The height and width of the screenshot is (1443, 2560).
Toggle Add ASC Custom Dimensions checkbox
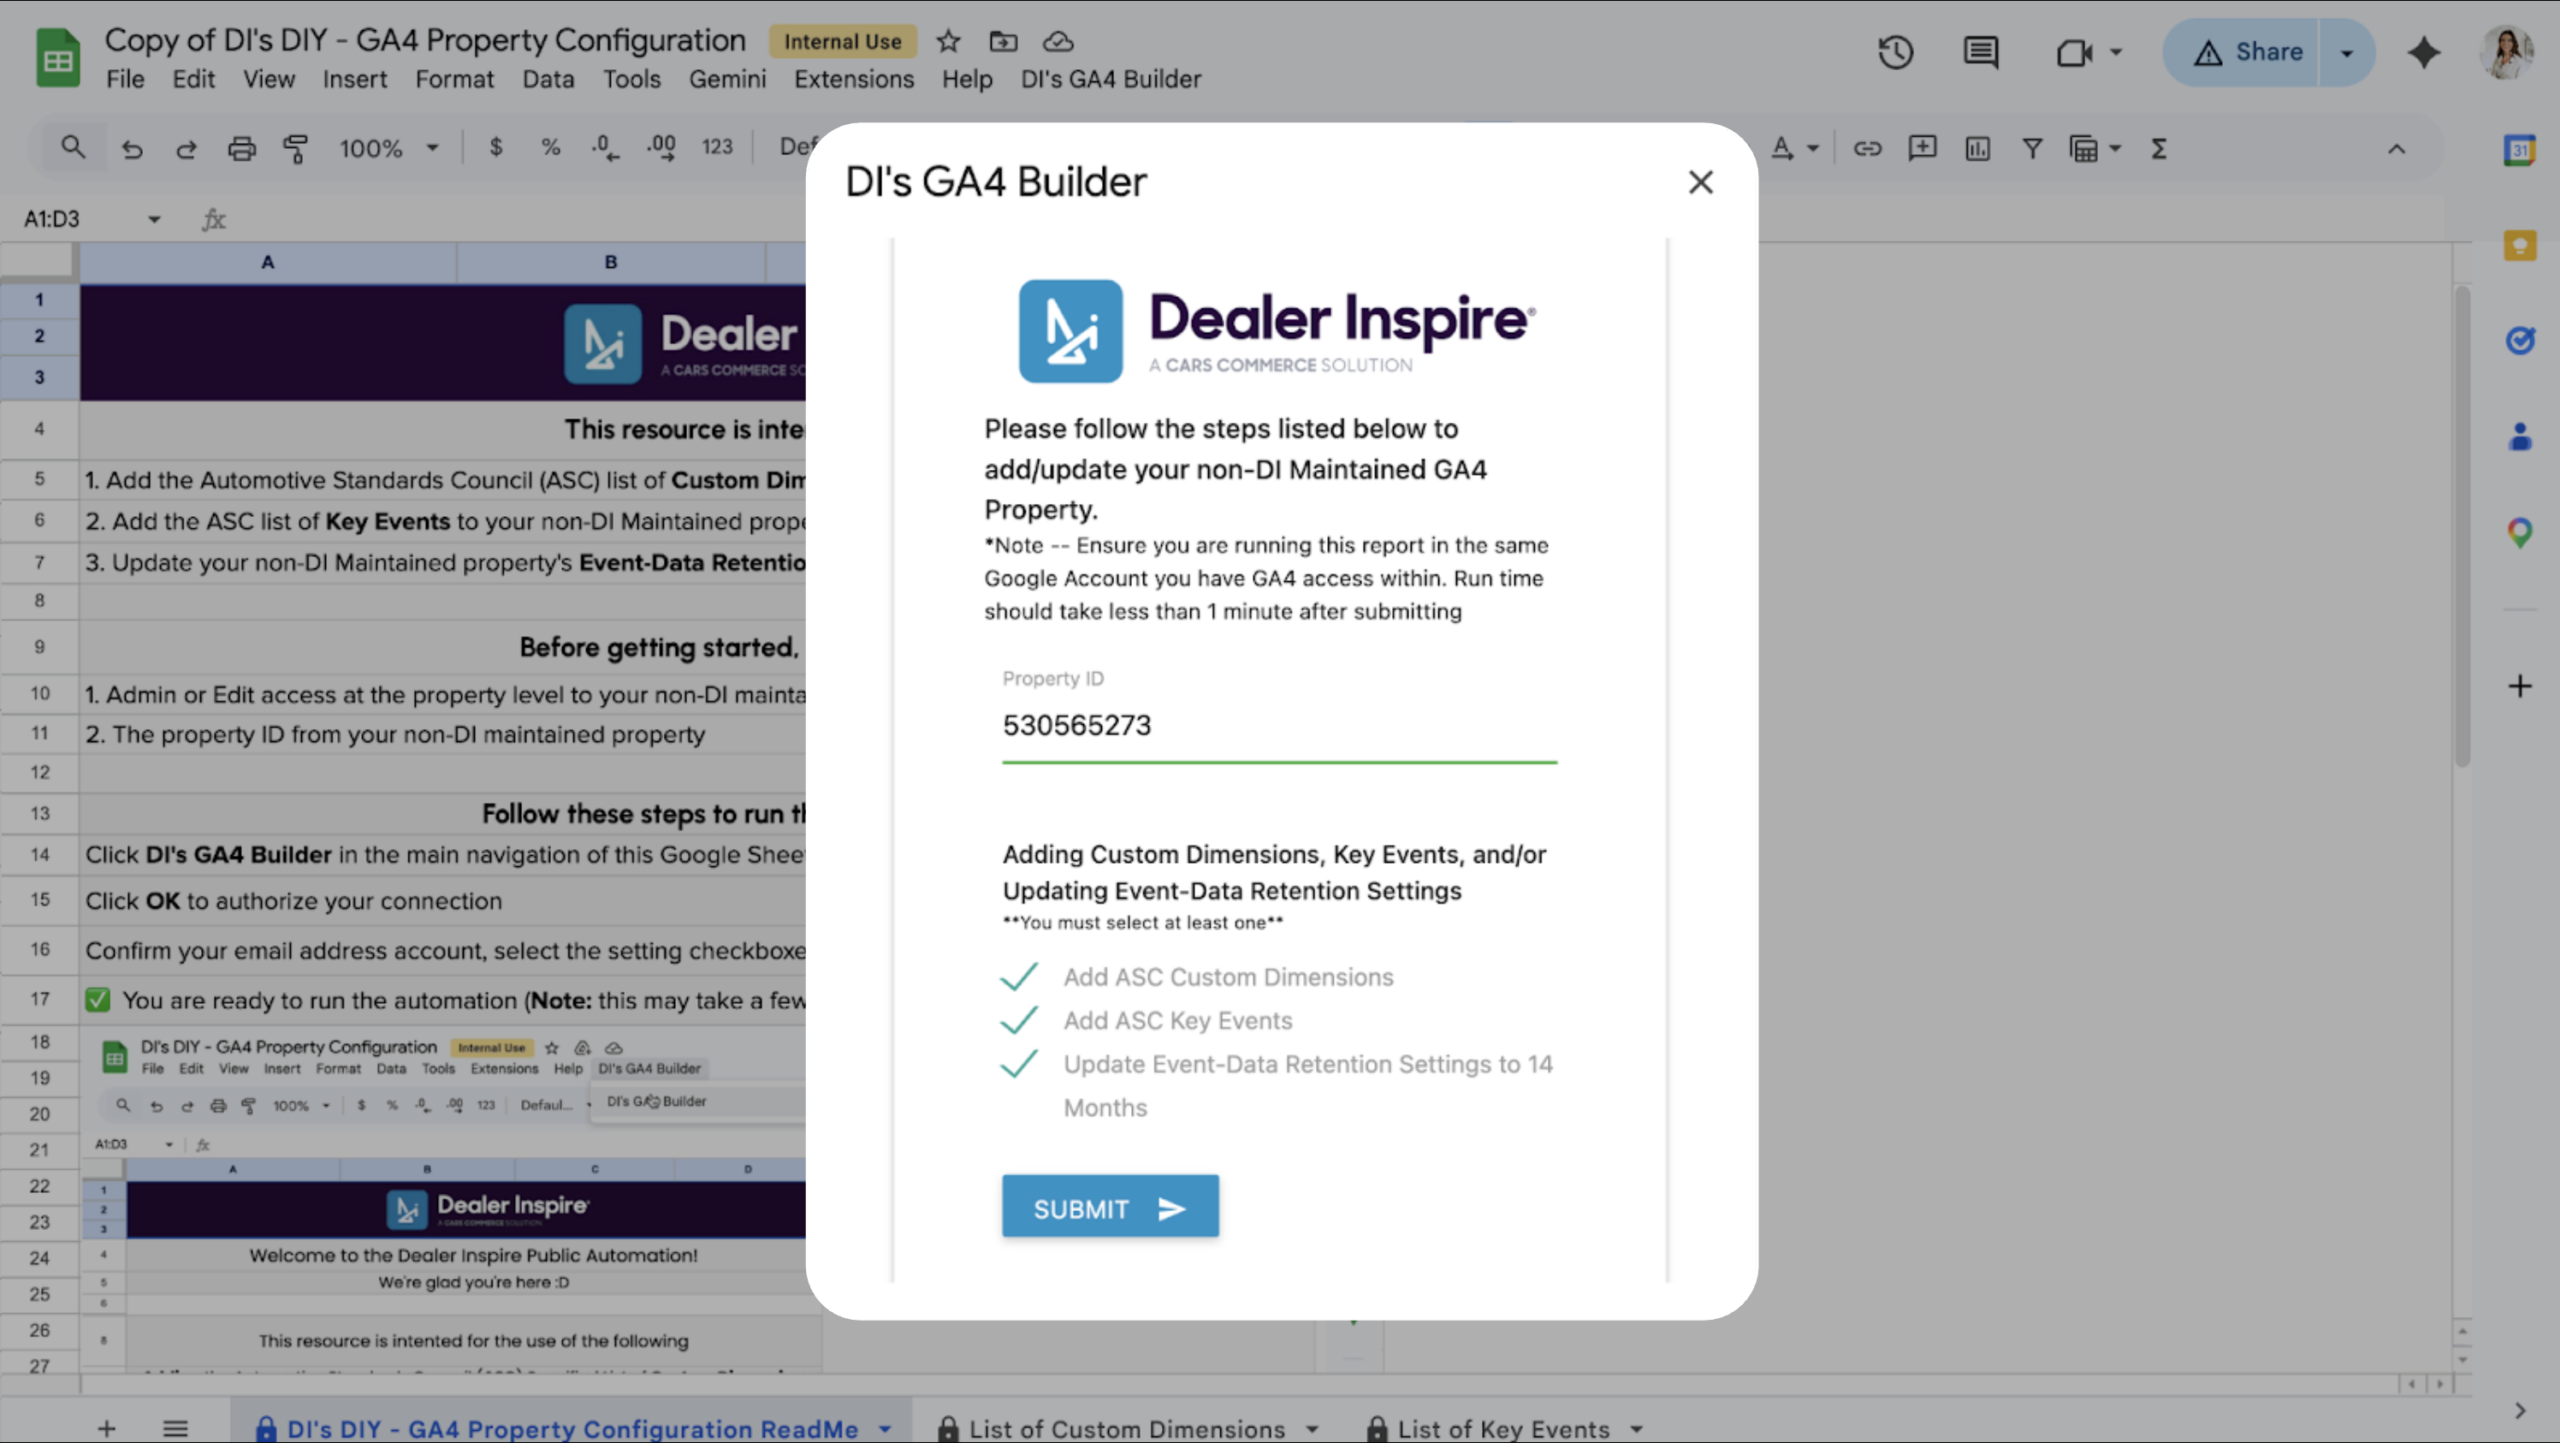coord(1019,976)
